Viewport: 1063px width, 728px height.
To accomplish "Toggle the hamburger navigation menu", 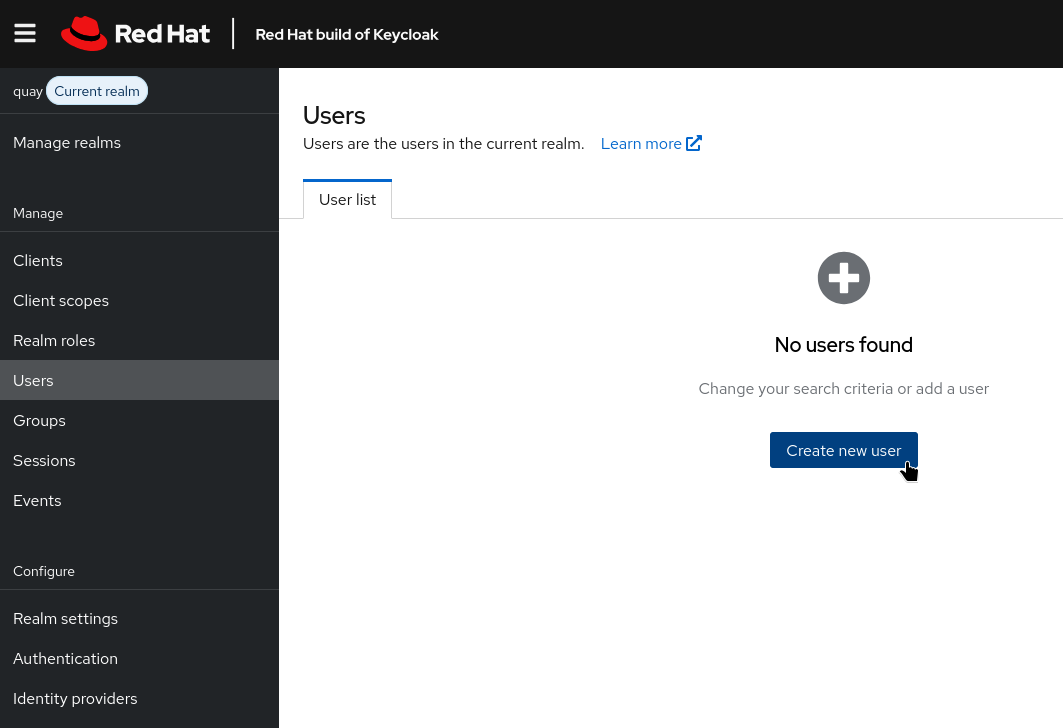I will [x=25, y=33].
